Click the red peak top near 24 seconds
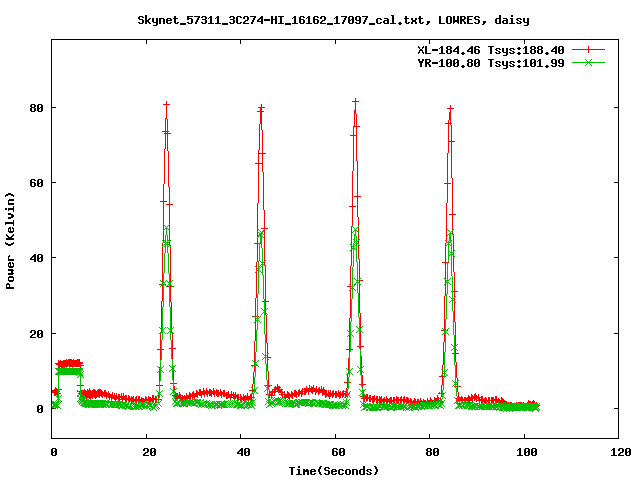Screen dimensions: 640x480 pos(167,105)
